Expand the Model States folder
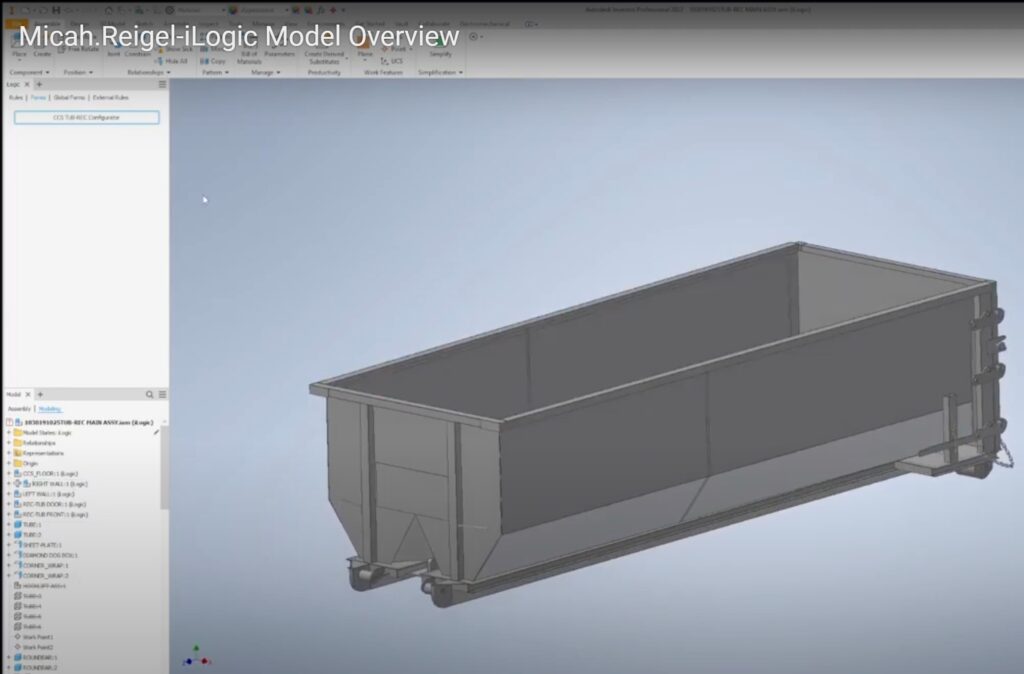This screenshot has width=1024, height=674. click(x=8, y=432)
